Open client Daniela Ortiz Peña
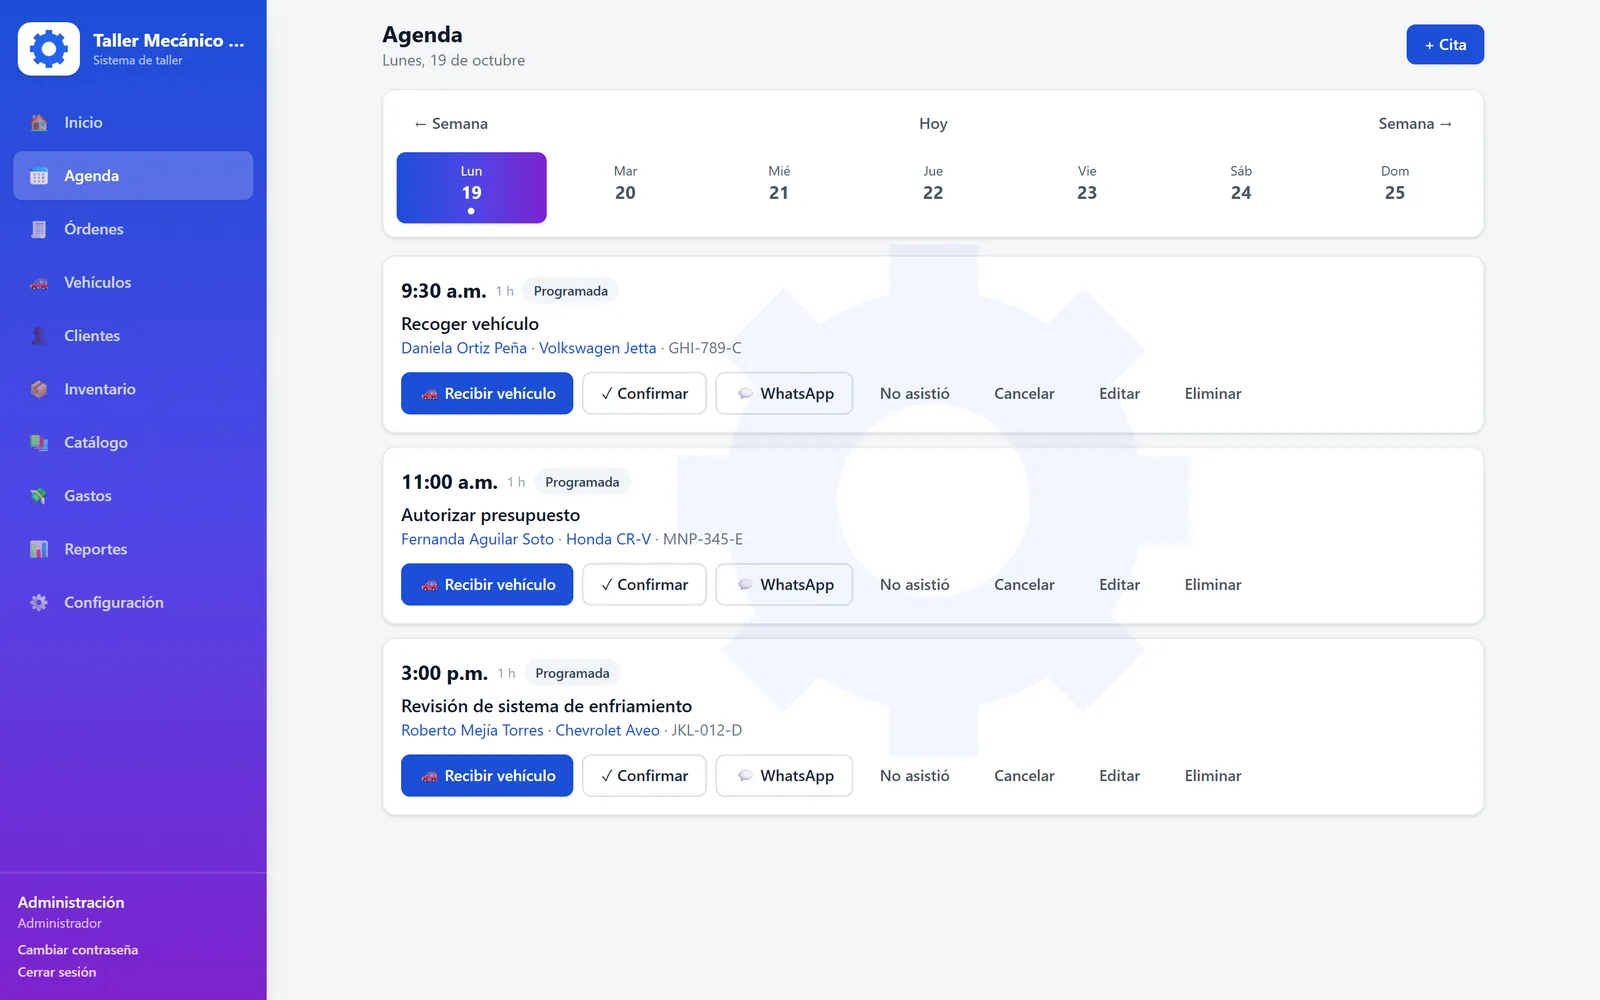 464,348
